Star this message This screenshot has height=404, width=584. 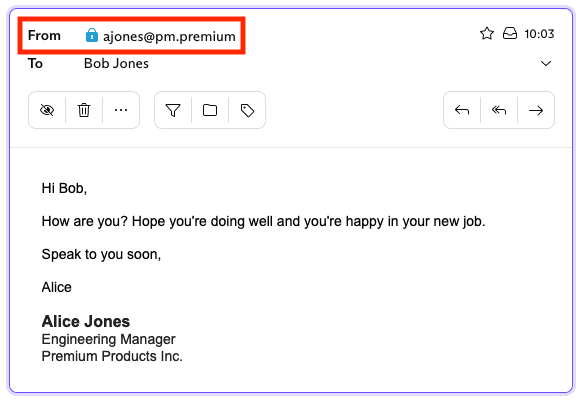coord(487,34)
